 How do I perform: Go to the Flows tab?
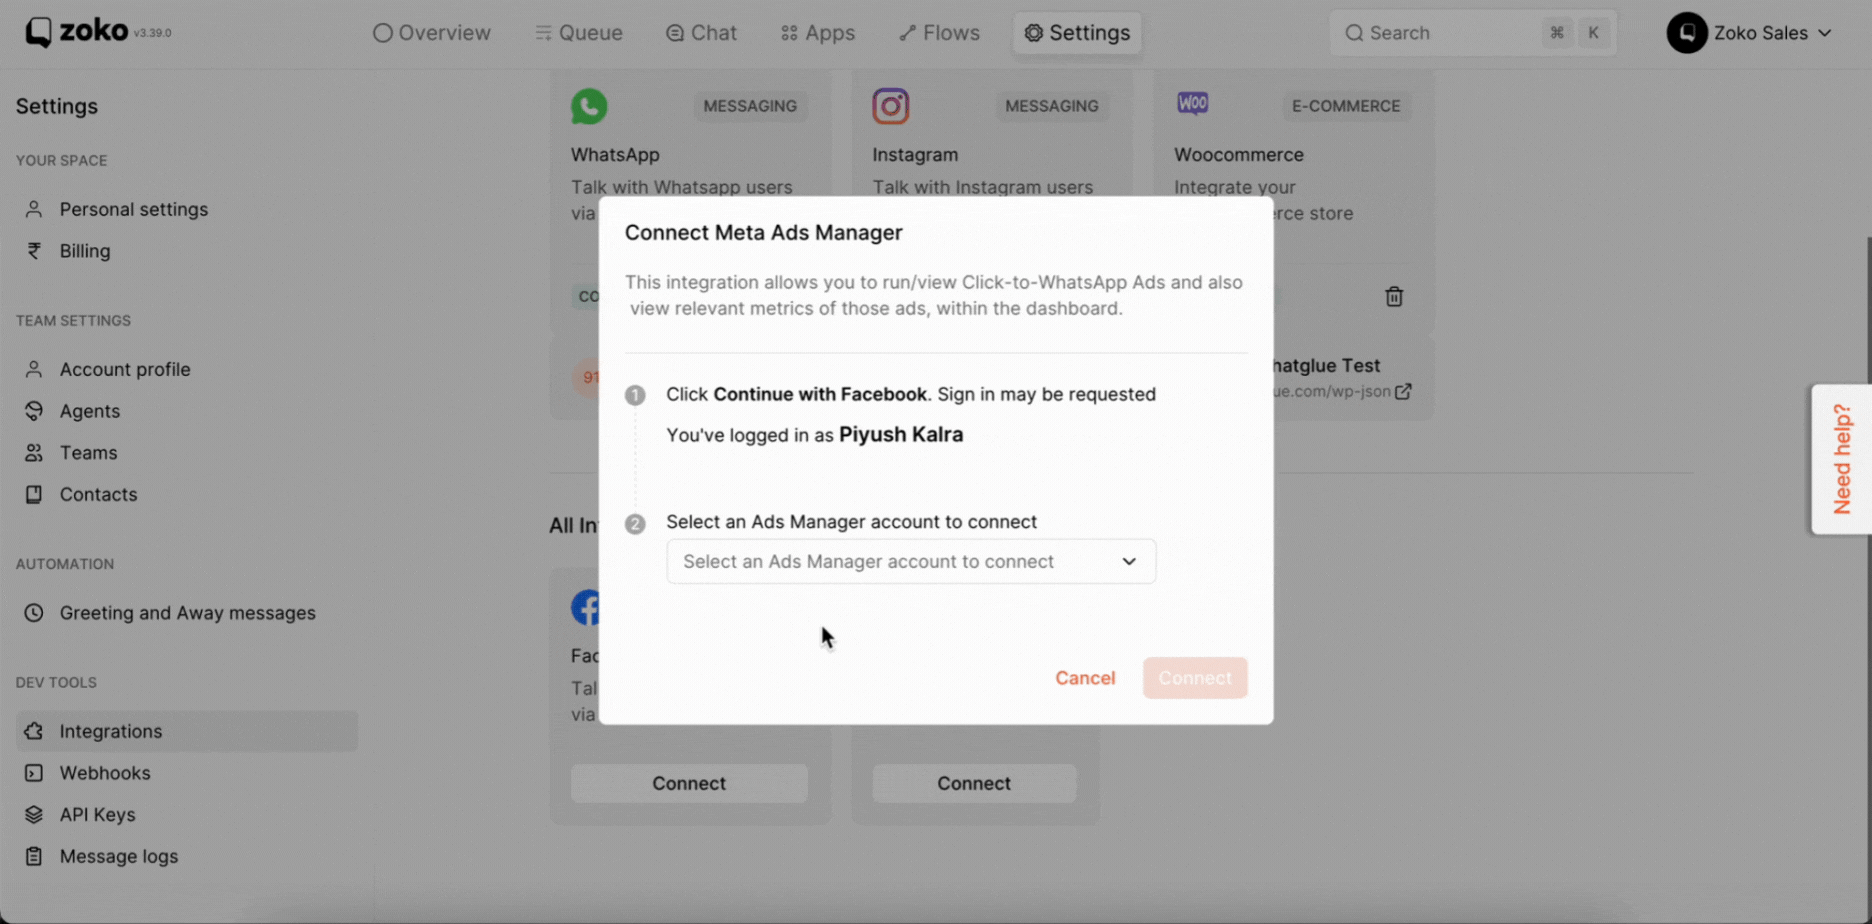pyautogui.click(x=939, y=33)
